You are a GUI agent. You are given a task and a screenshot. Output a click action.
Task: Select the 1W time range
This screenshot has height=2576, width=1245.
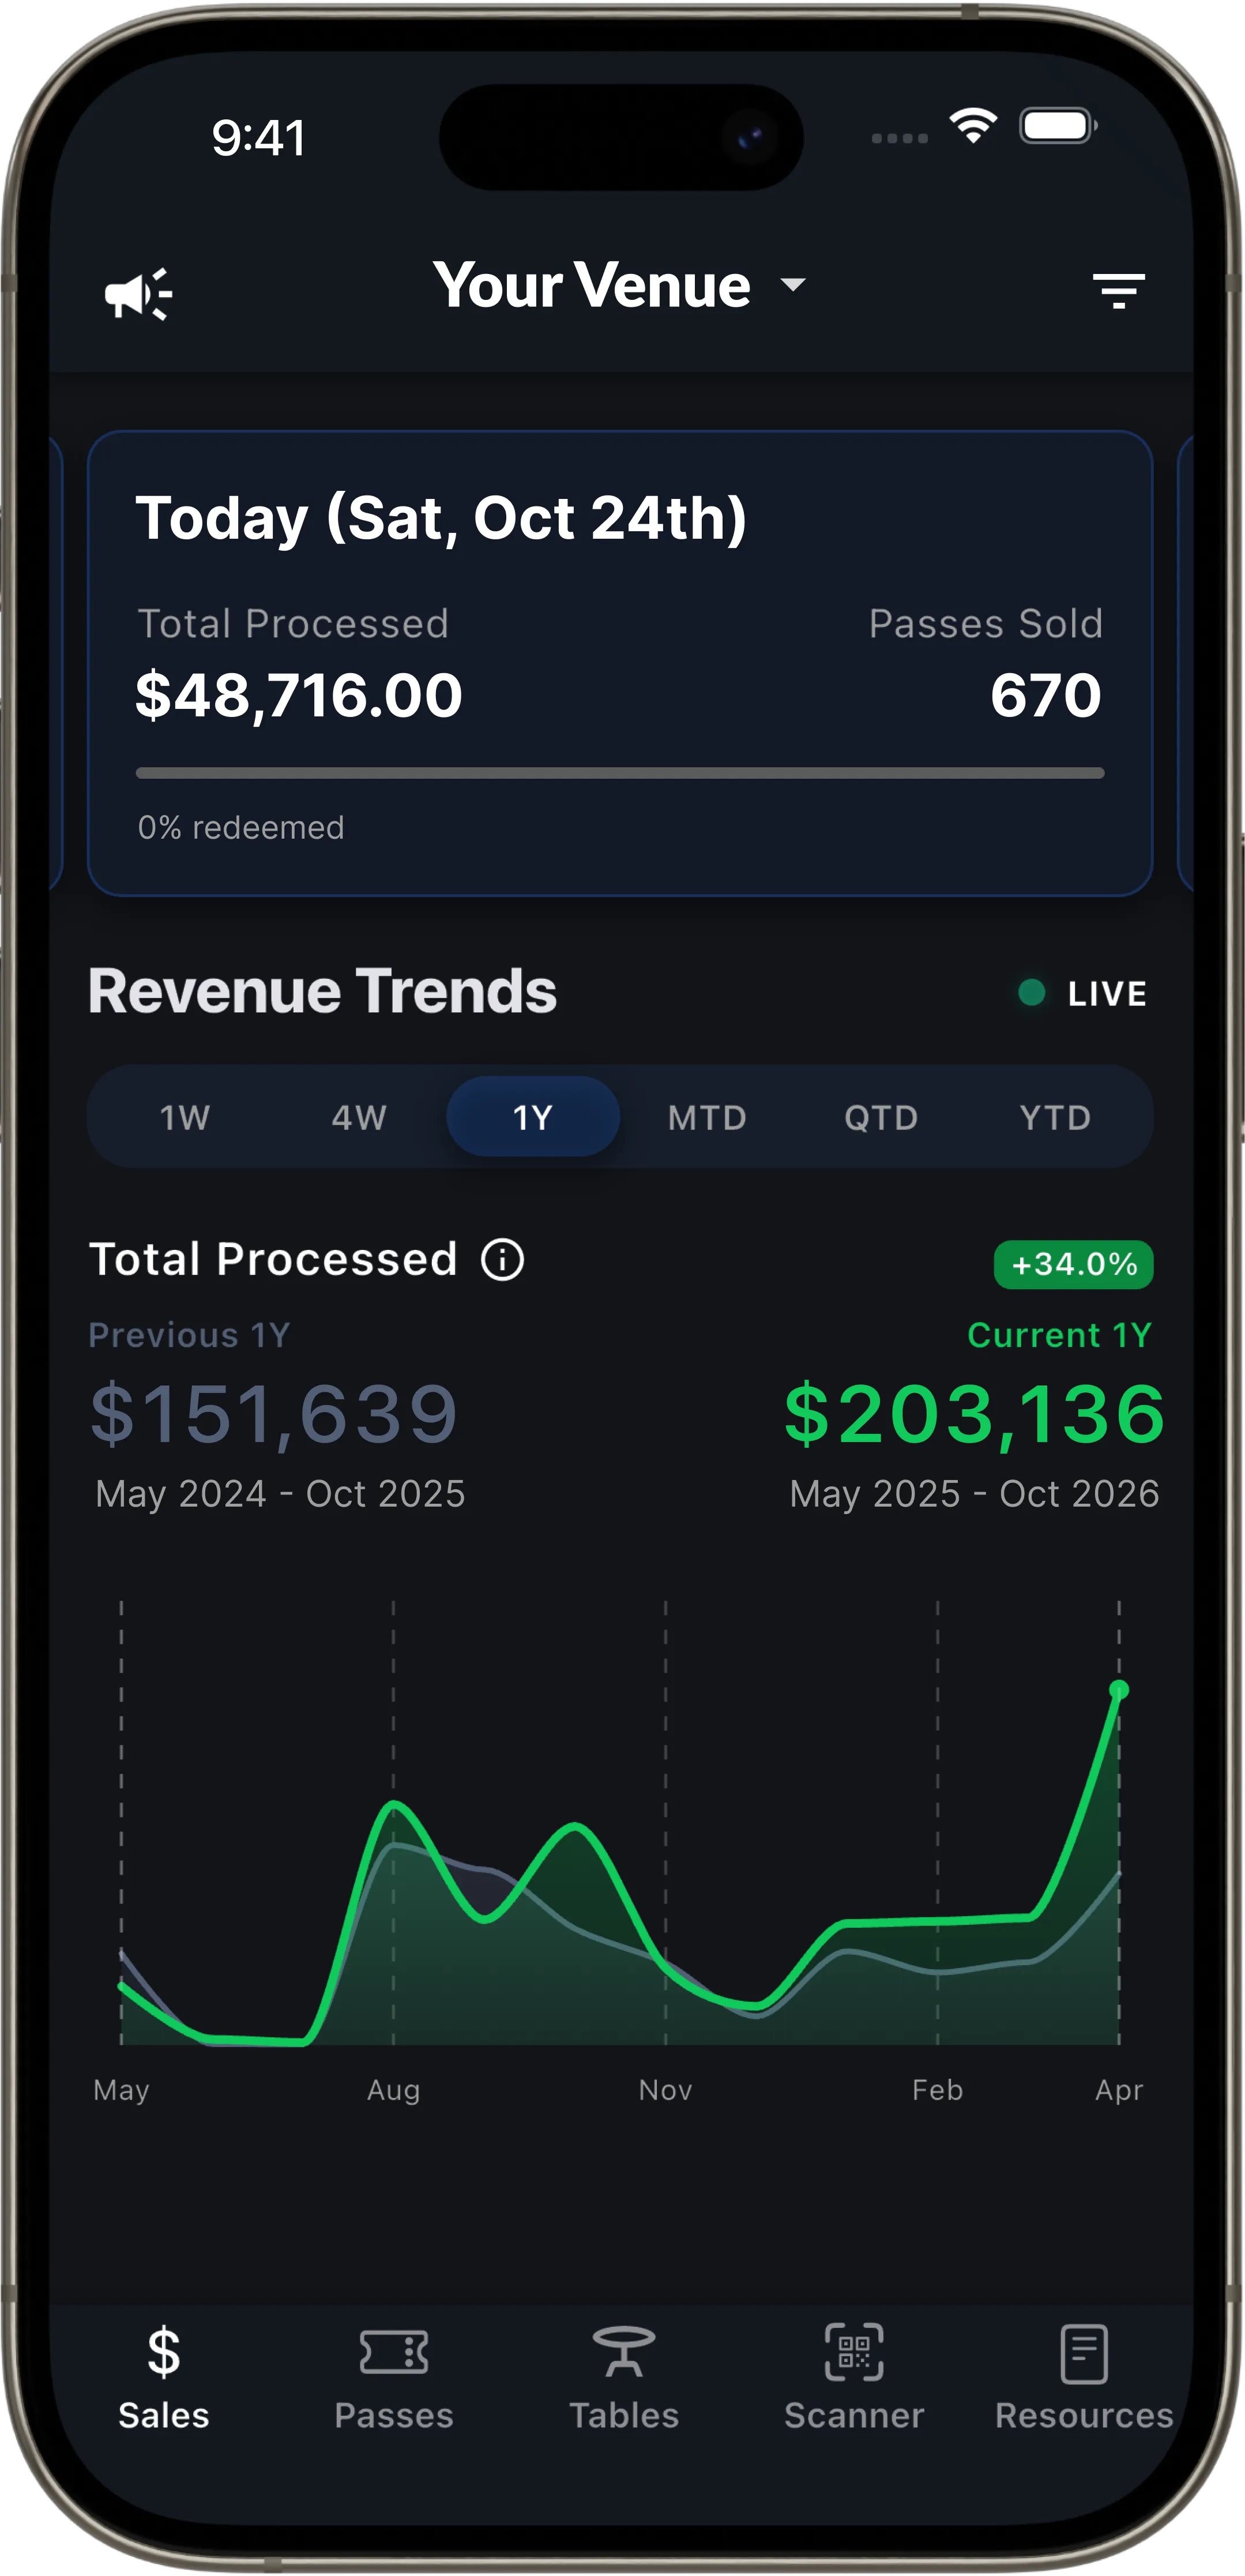coord(185,1117)
